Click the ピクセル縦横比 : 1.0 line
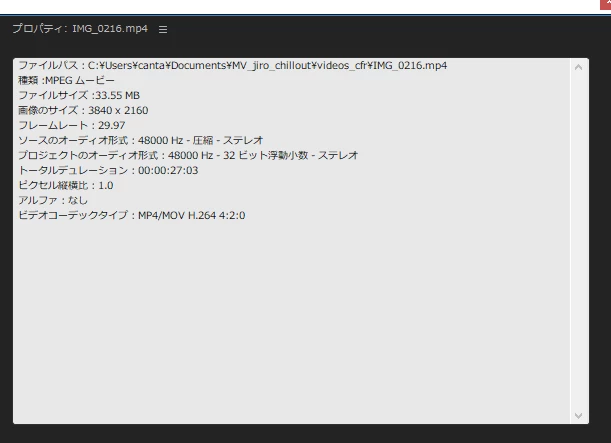The width and height of the screenshot is (611, 443). pyautogui.click(x=66, y=185)
